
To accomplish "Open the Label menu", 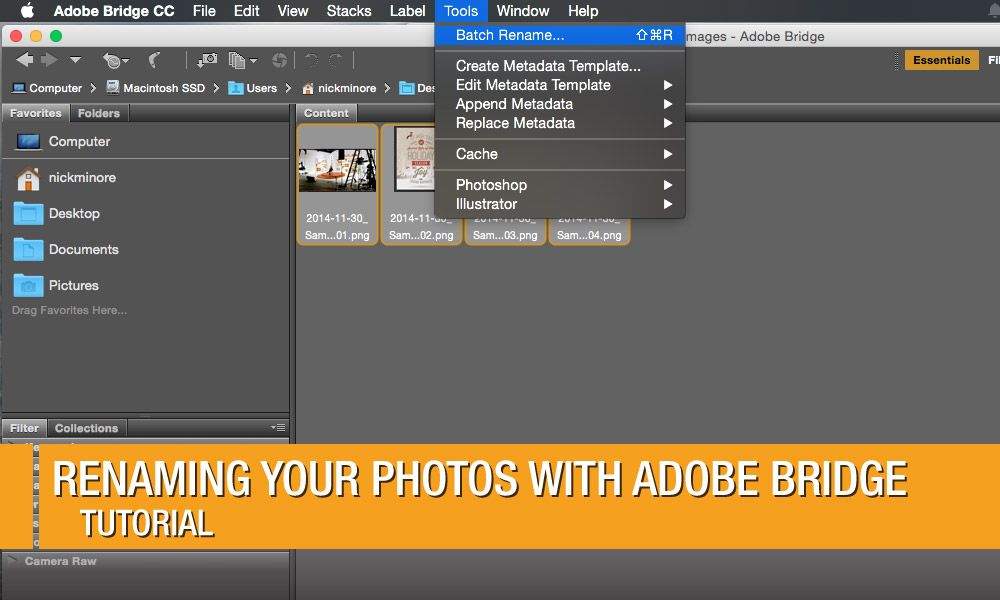I will (408, 11).
